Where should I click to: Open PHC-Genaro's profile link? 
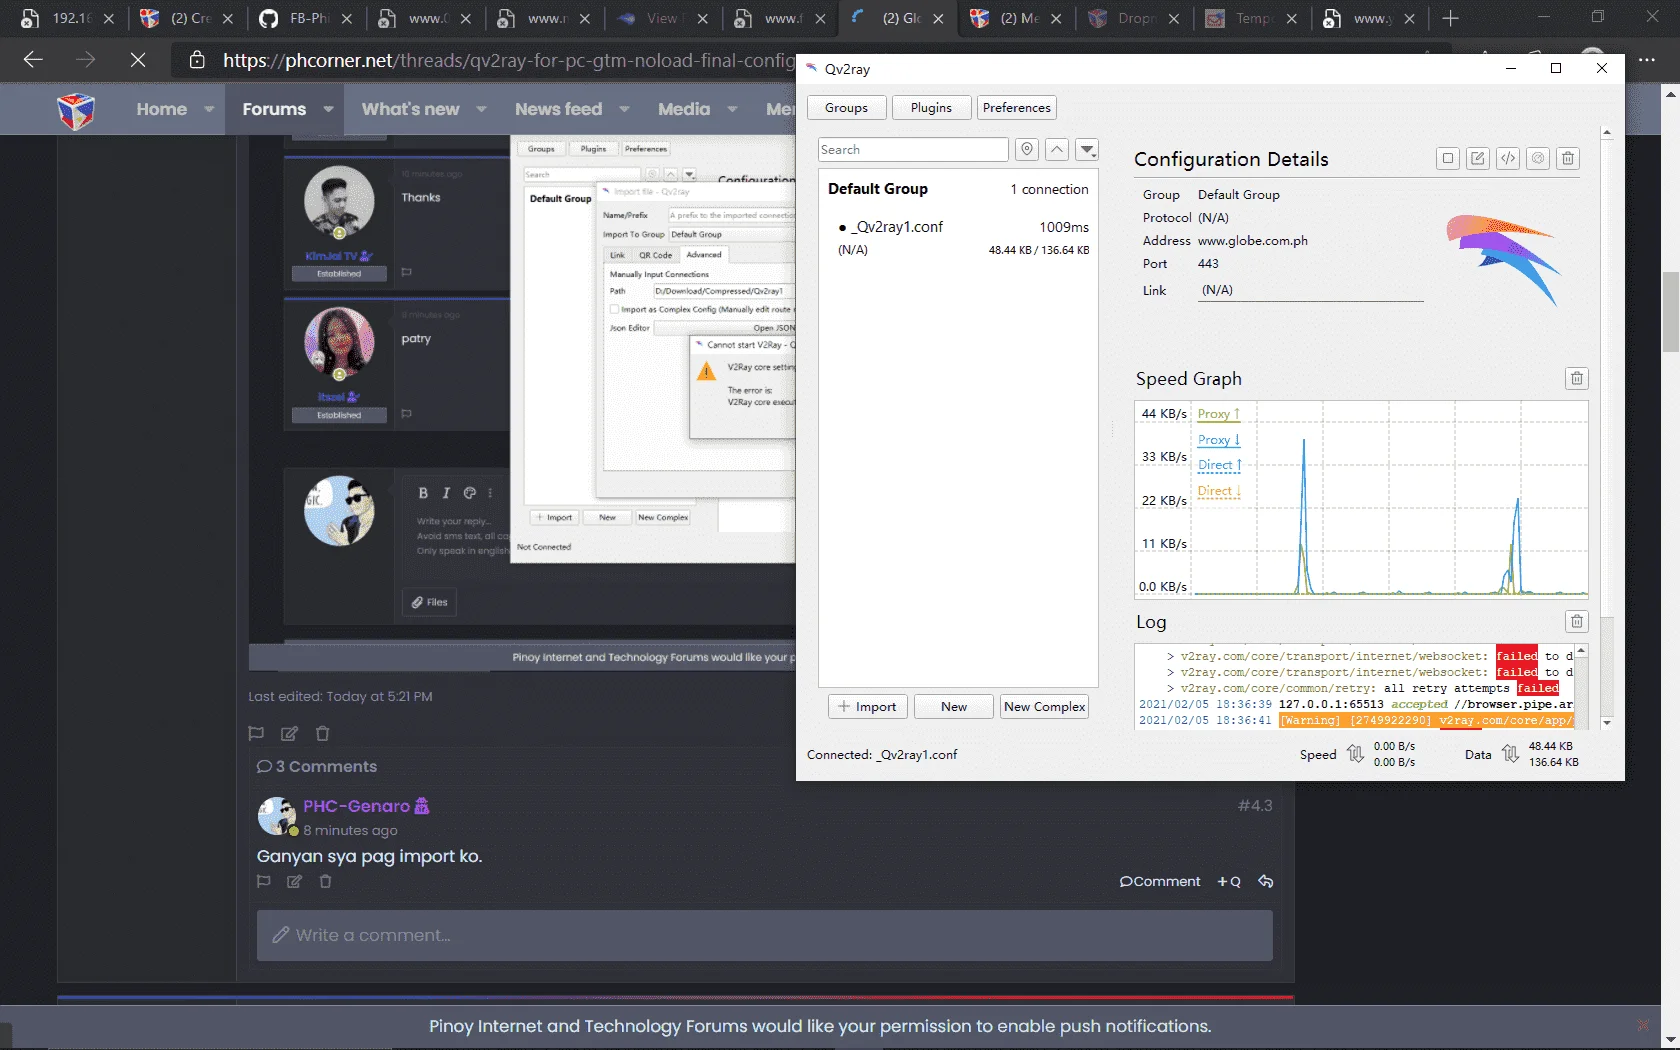[x=357, y=806]
